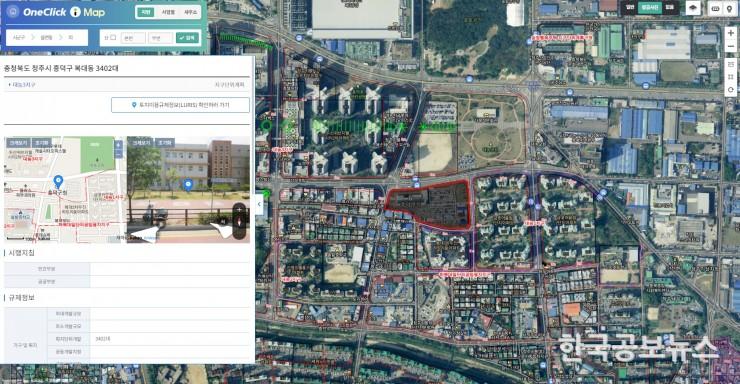Open the 읍면동 district selector
The image size is (740, 384).
[x=46, y=38]
